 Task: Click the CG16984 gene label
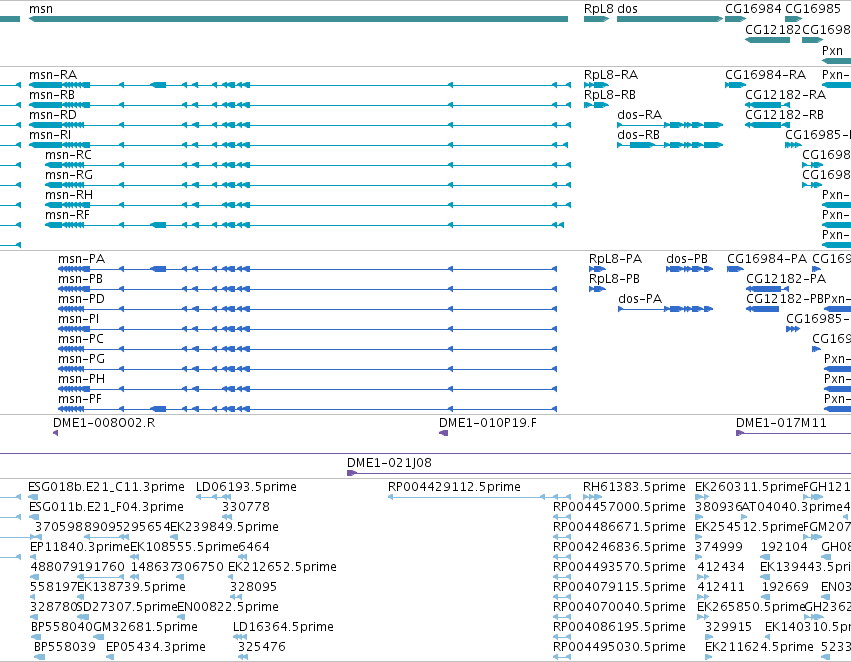point(753,9)
